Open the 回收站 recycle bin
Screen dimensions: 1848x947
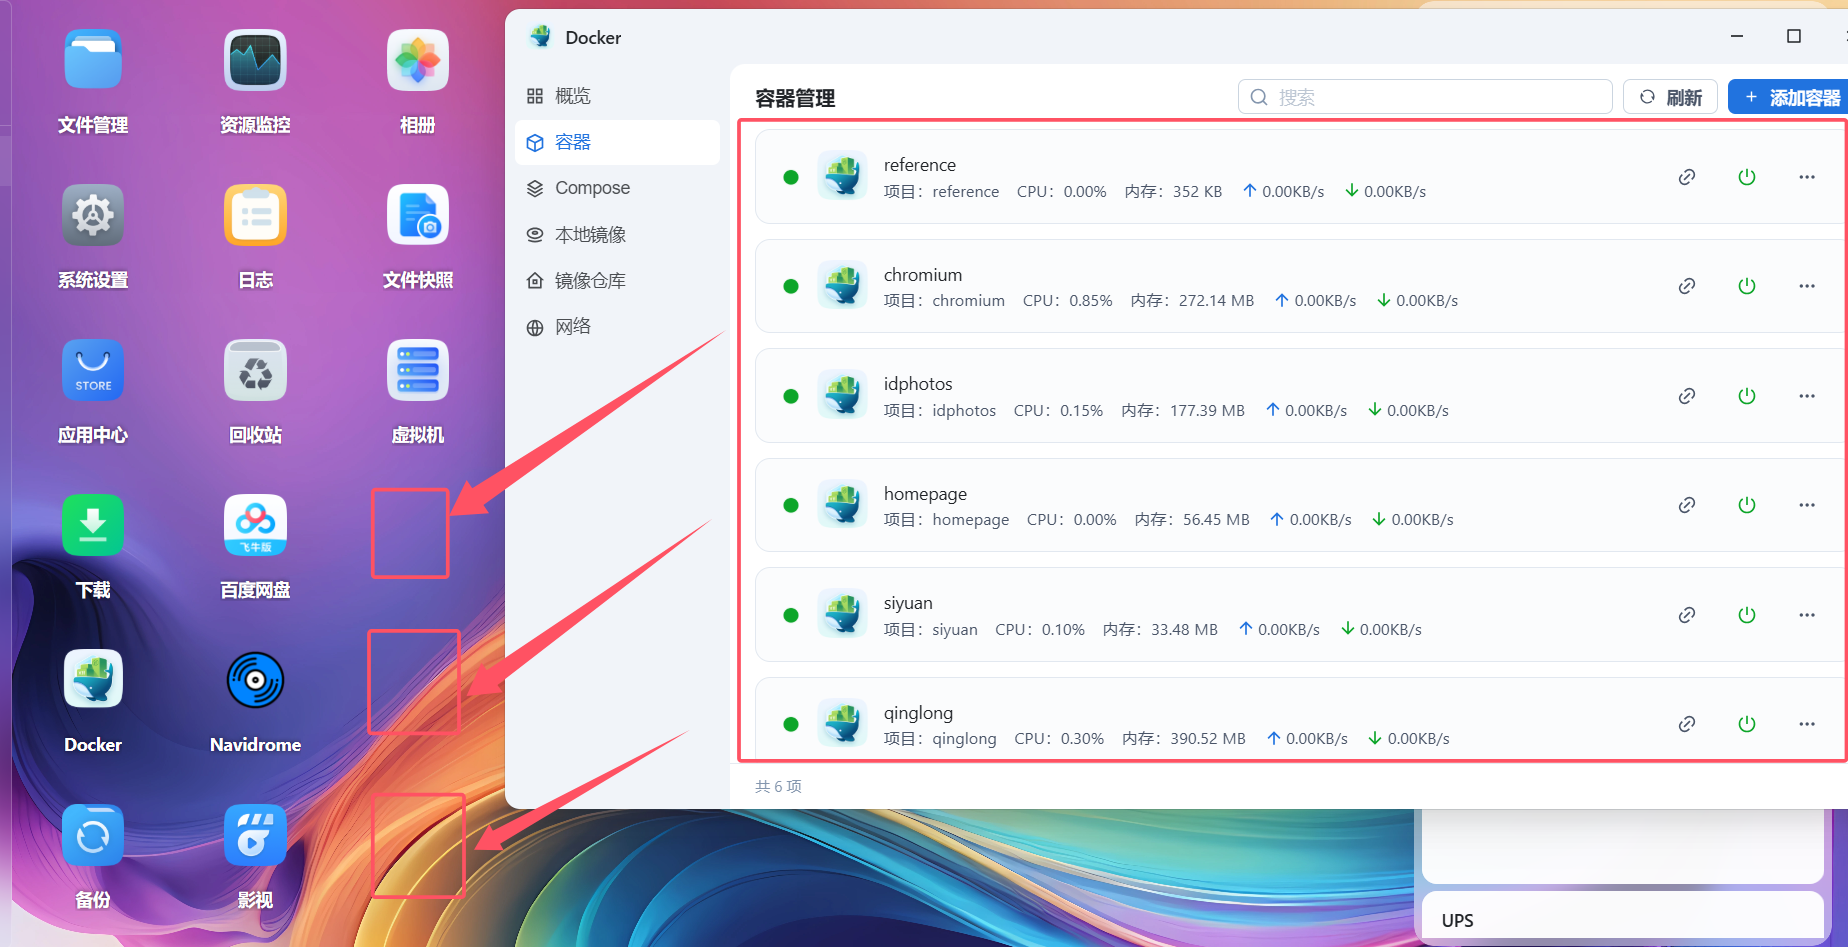[255, 370]
